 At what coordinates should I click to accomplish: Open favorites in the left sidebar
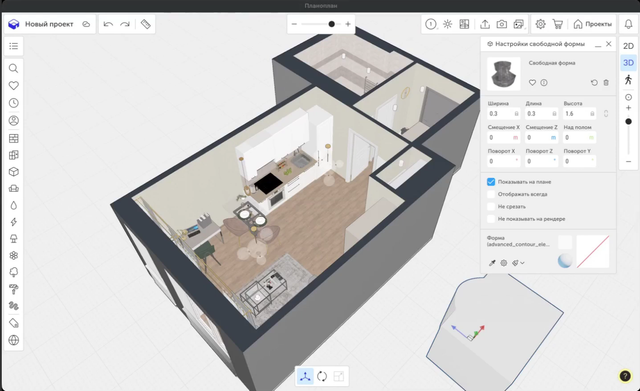coord(13,85)
